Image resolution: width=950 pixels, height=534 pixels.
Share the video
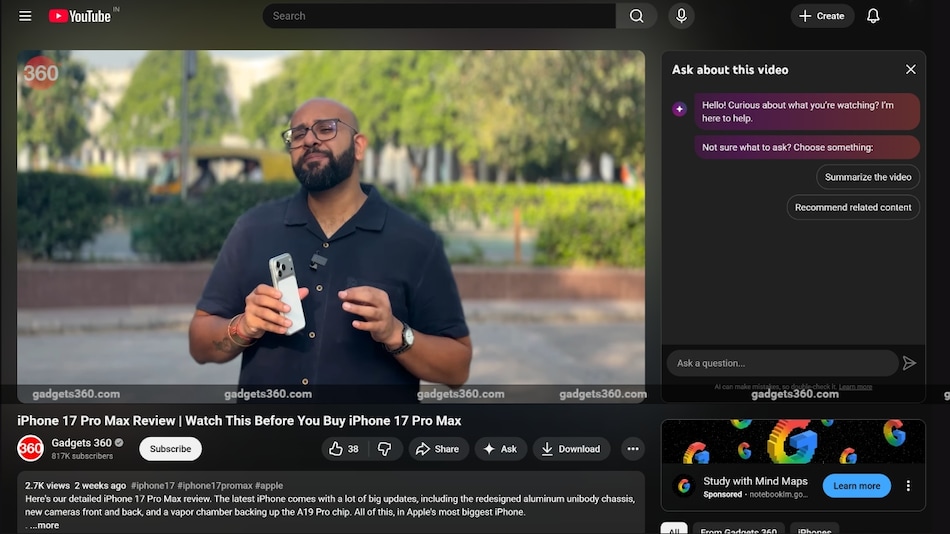coord(437,449)
